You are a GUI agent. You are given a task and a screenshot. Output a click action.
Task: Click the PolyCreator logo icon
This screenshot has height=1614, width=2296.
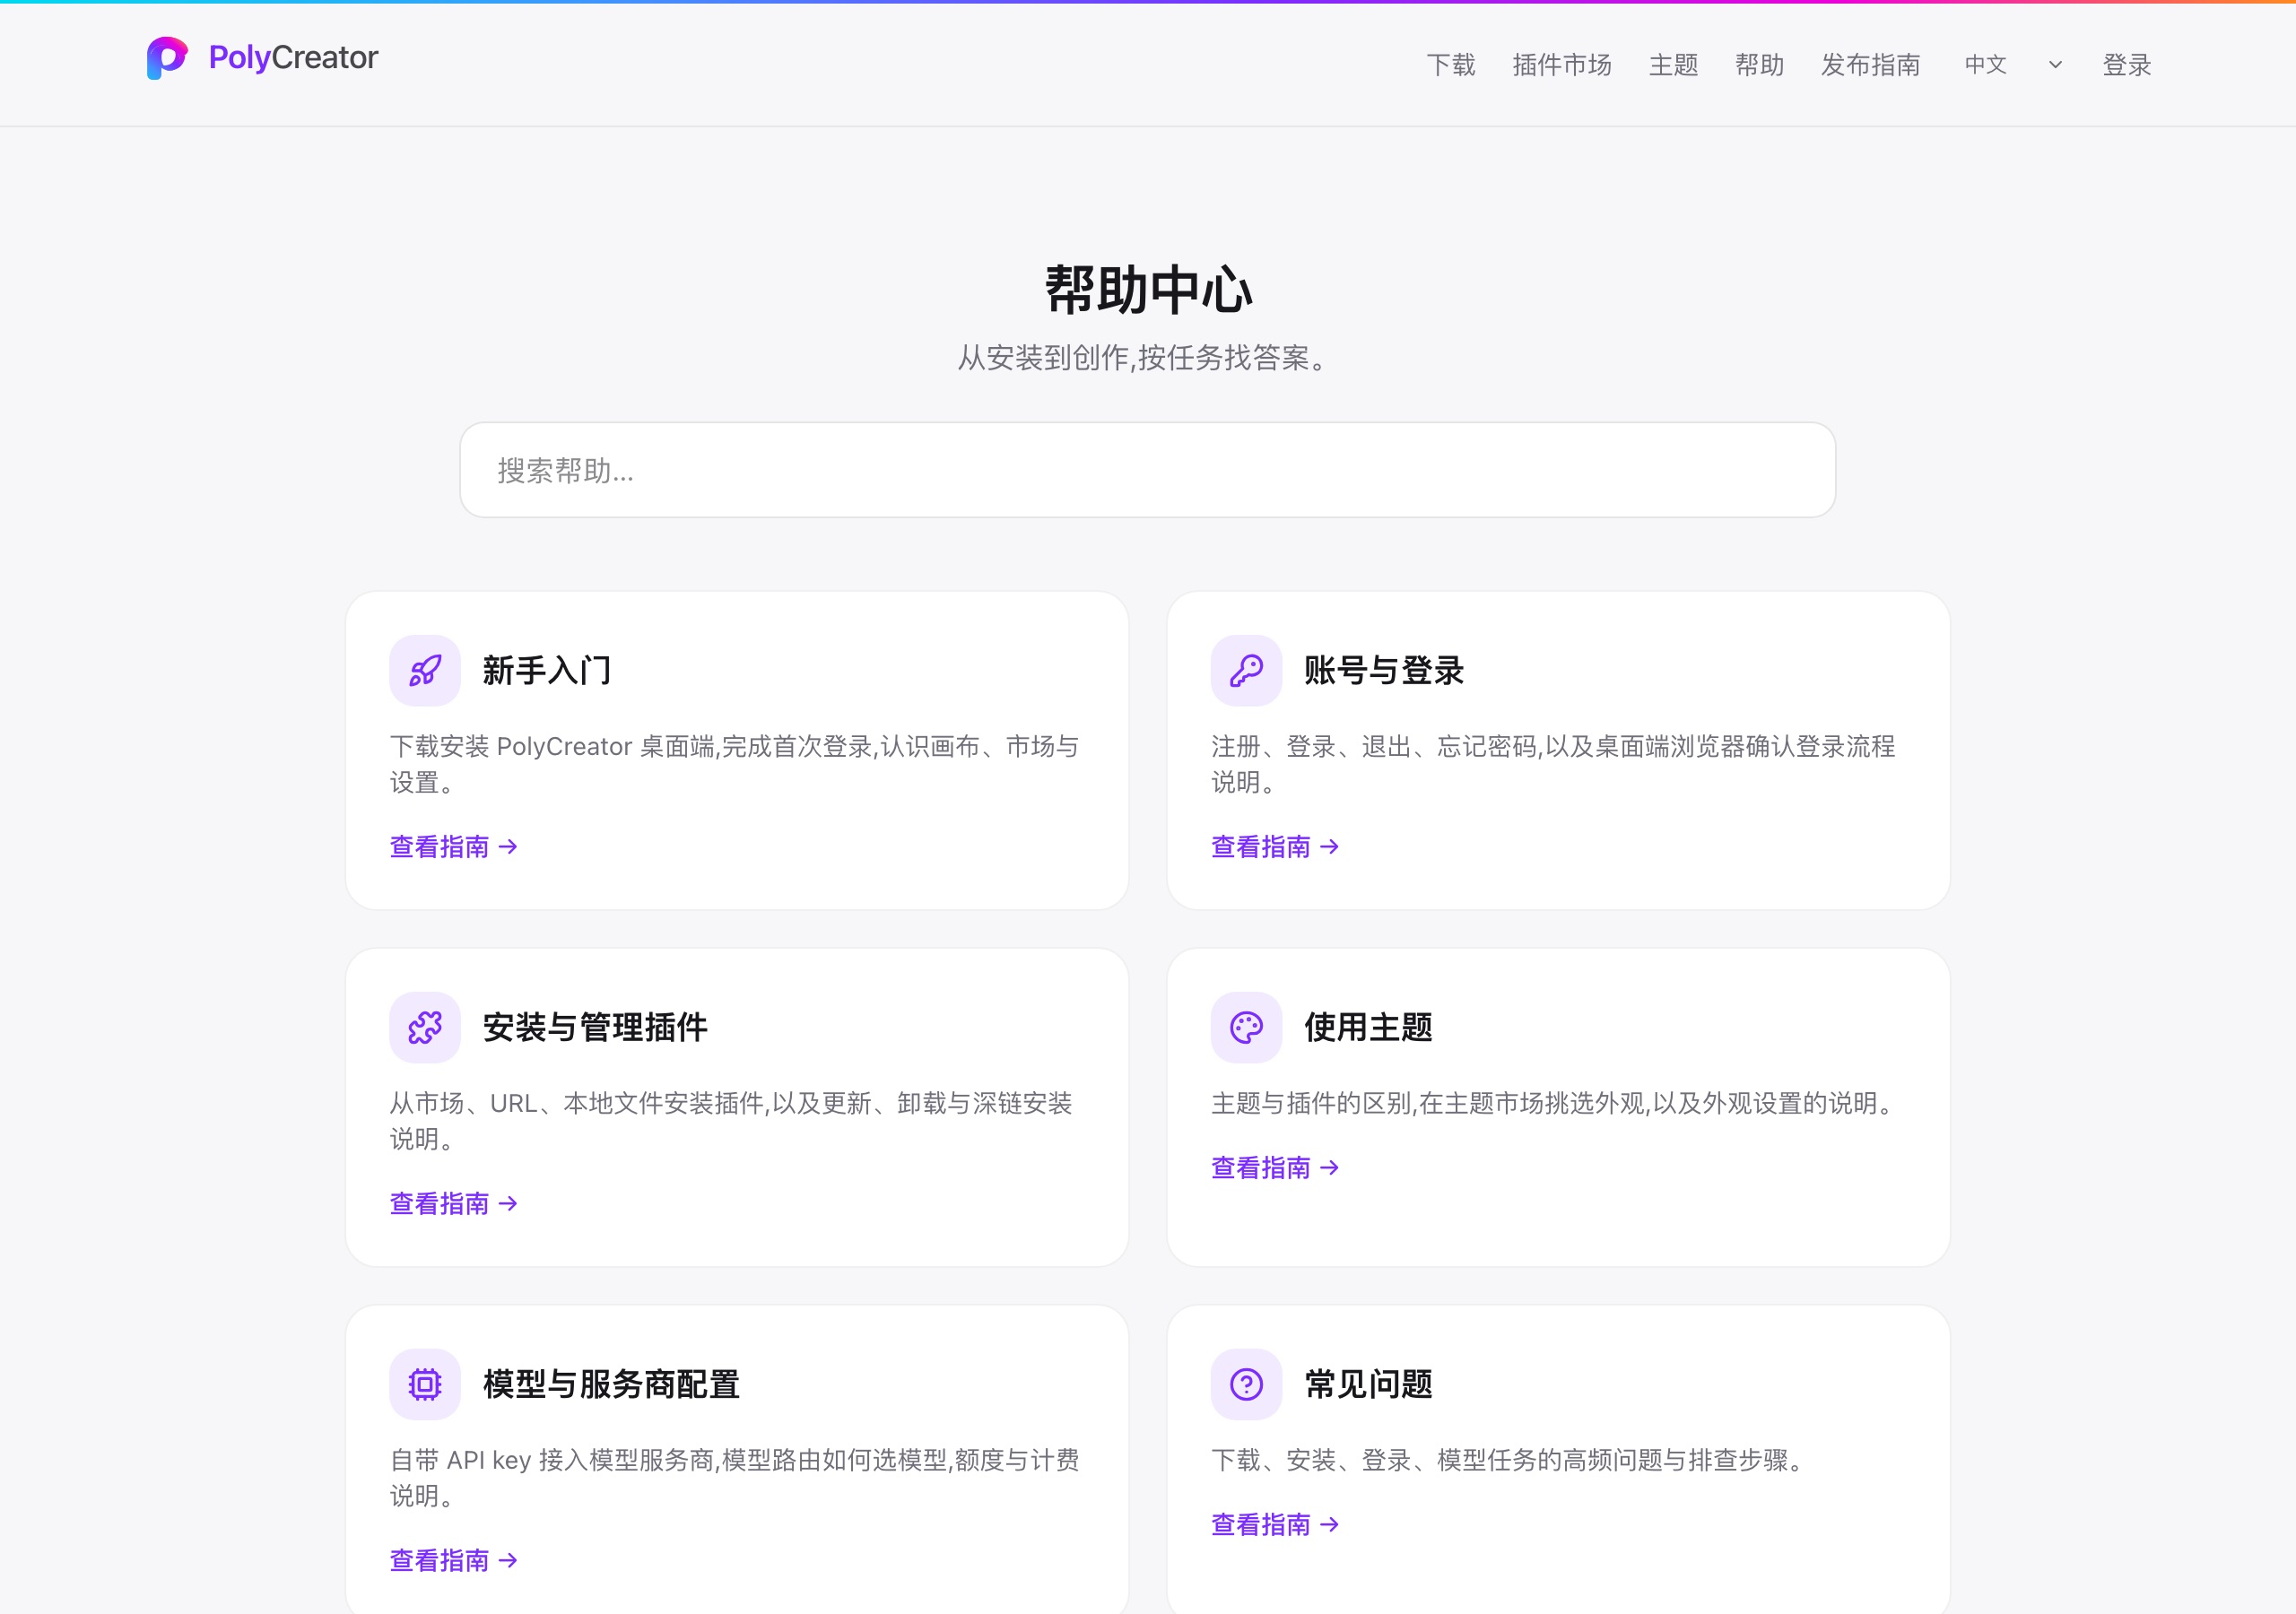point(167,58)
